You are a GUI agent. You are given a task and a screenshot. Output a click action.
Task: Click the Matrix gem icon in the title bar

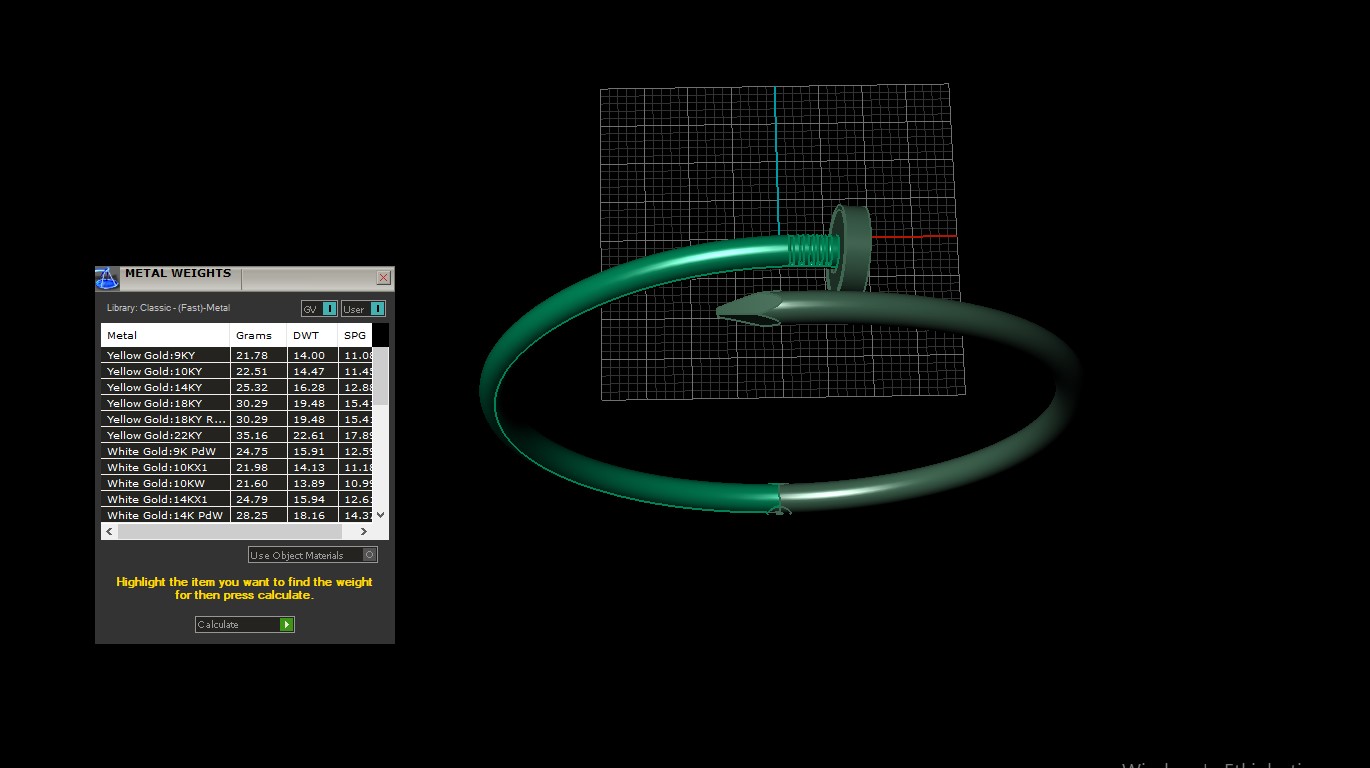[107, 278]
